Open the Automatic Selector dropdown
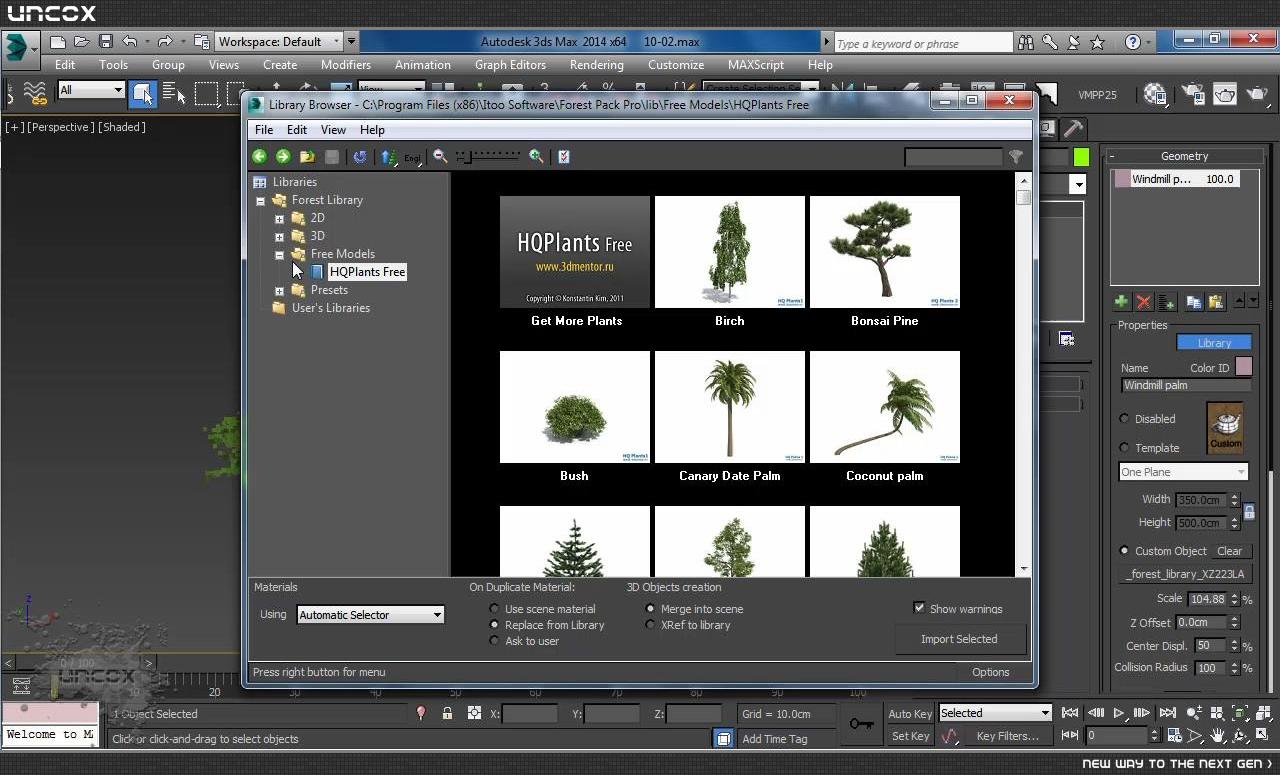The height and width of the screenshot is (775, 1280). [x=370, y=615]
